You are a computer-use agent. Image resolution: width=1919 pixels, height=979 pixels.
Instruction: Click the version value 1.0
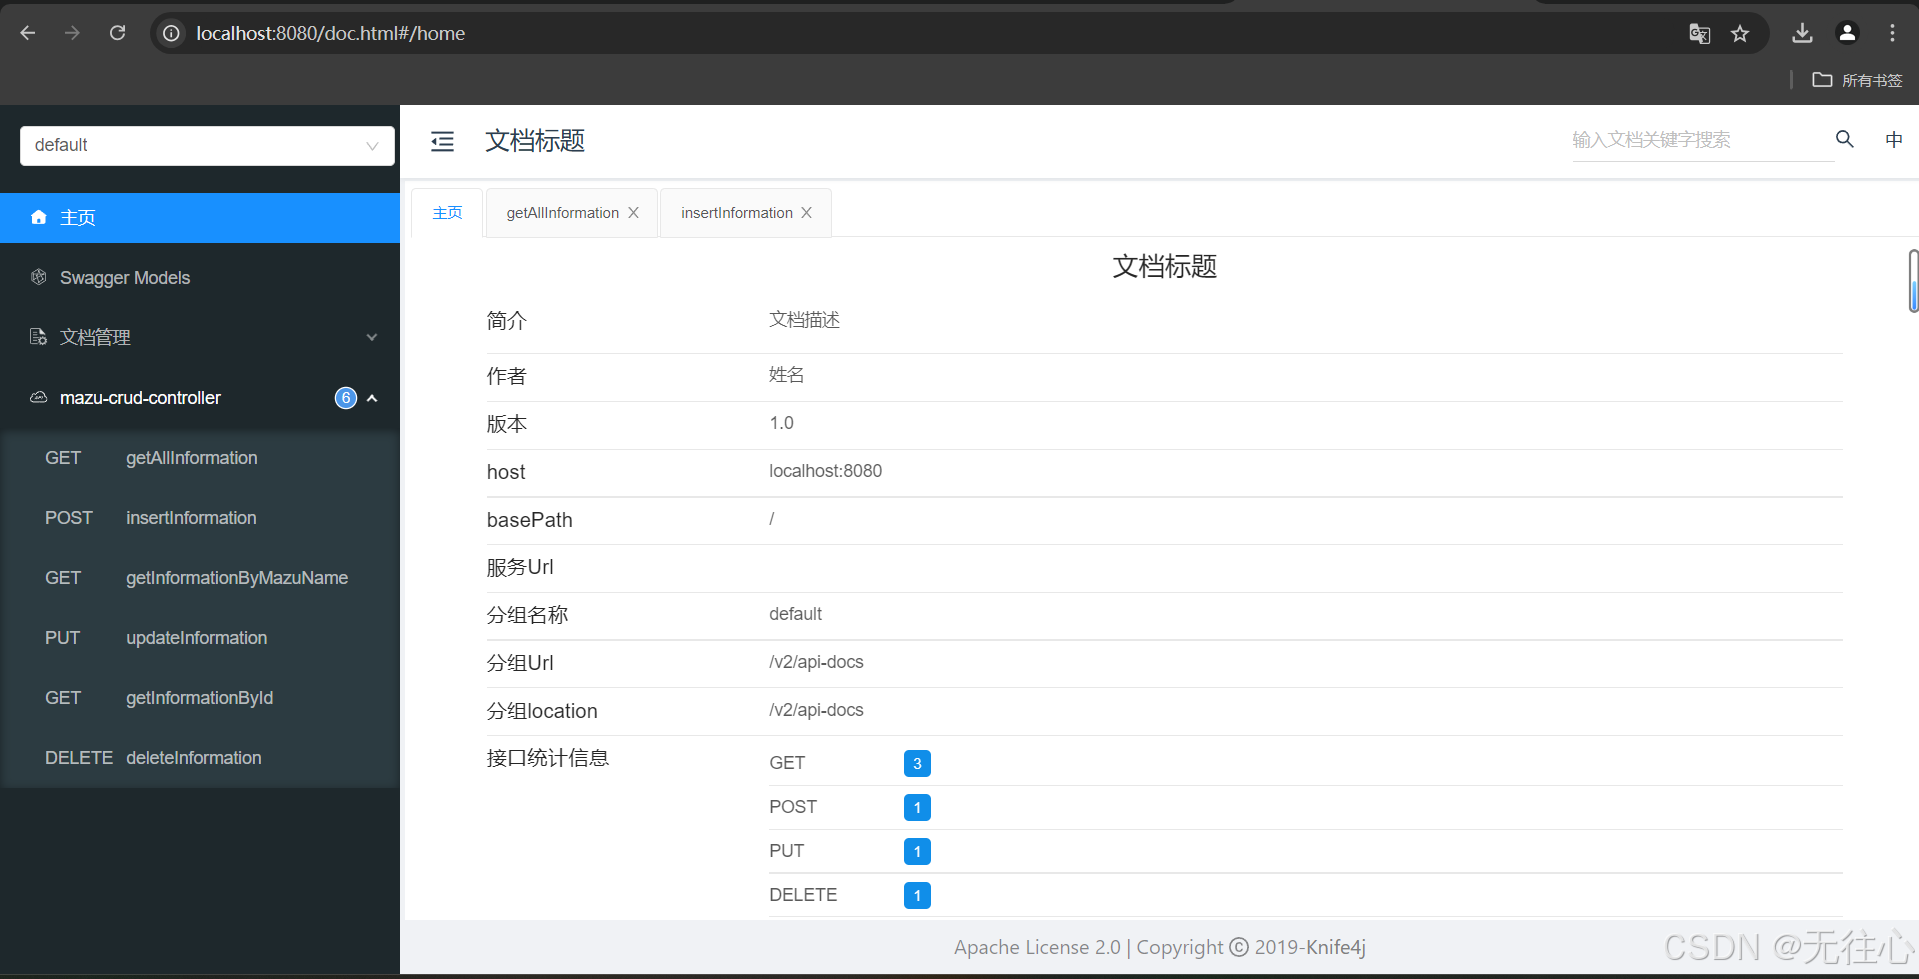(x=781, y=423)
